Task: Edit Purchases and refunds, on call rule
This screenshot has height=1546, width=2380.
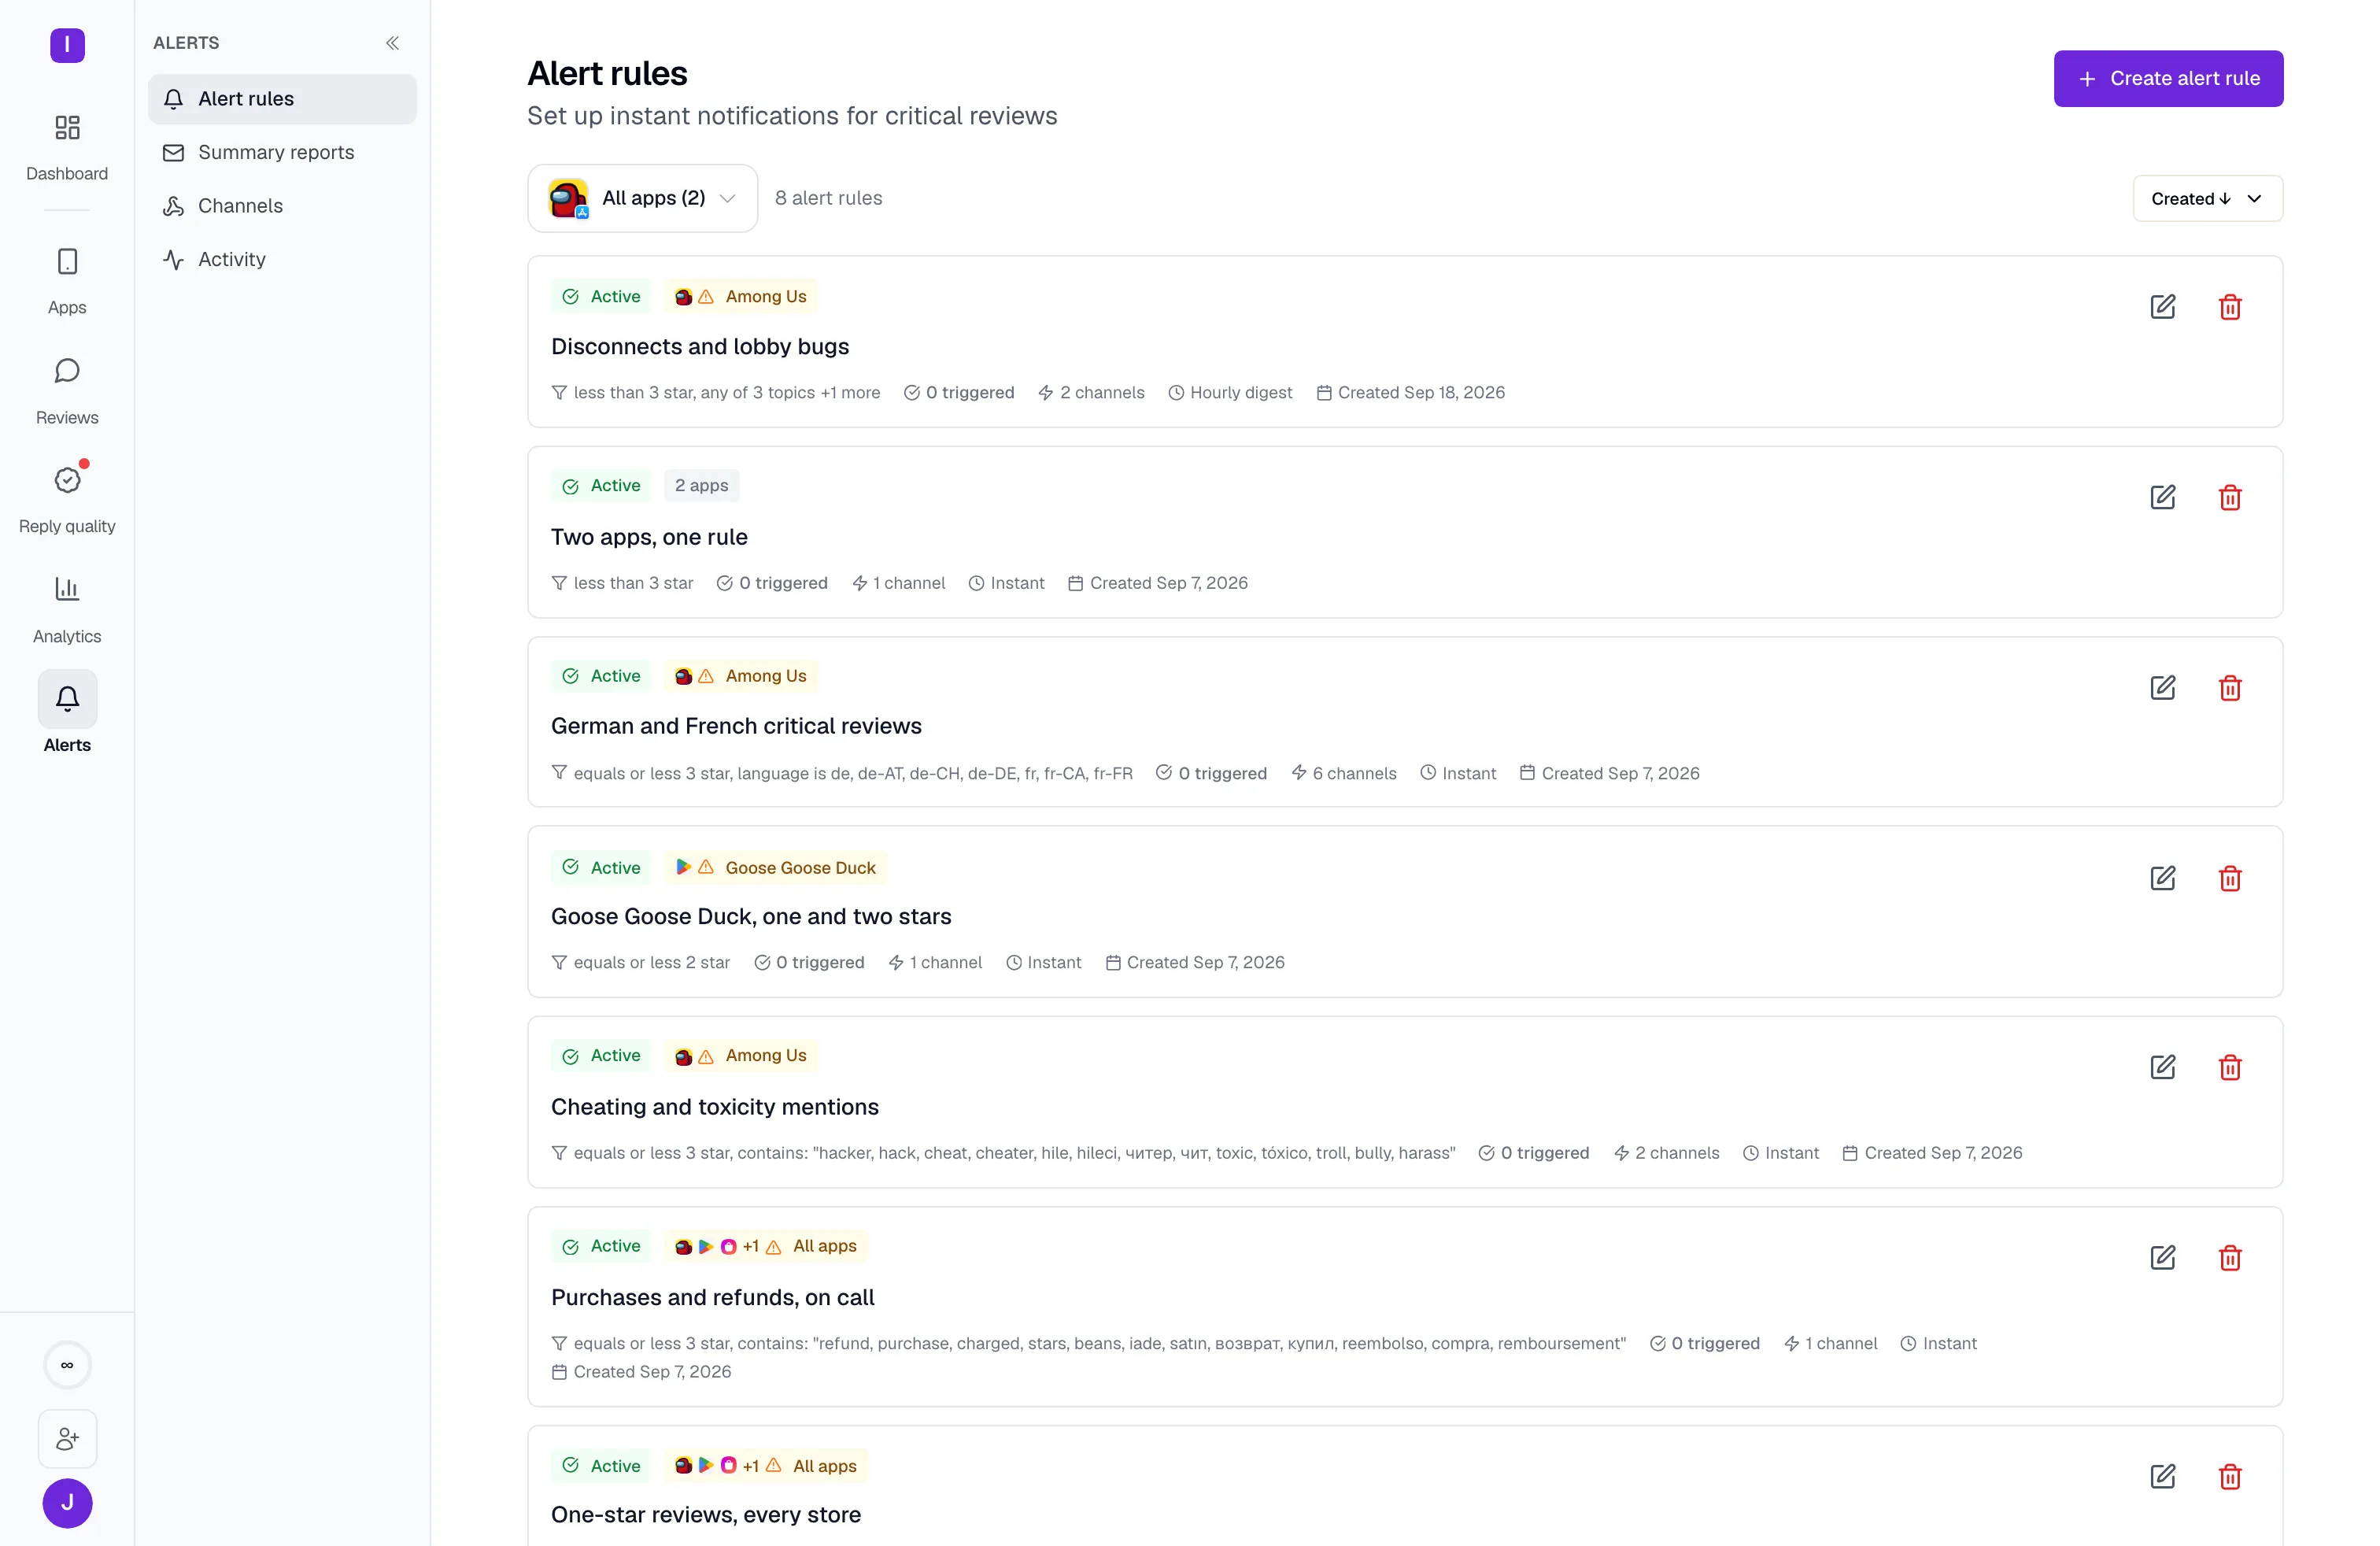Action: [x=2162, y=1257]
